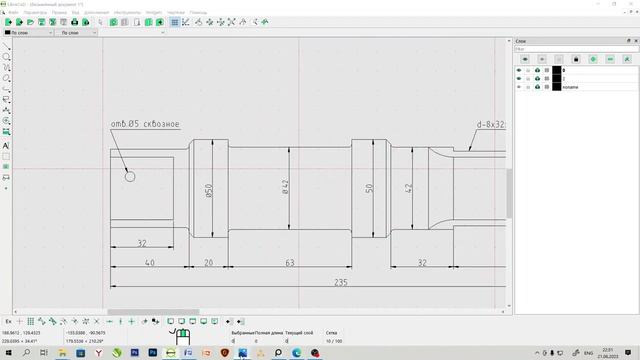Select the Insert Image tool
Screen dimensions: 640x360
point(6,167)
